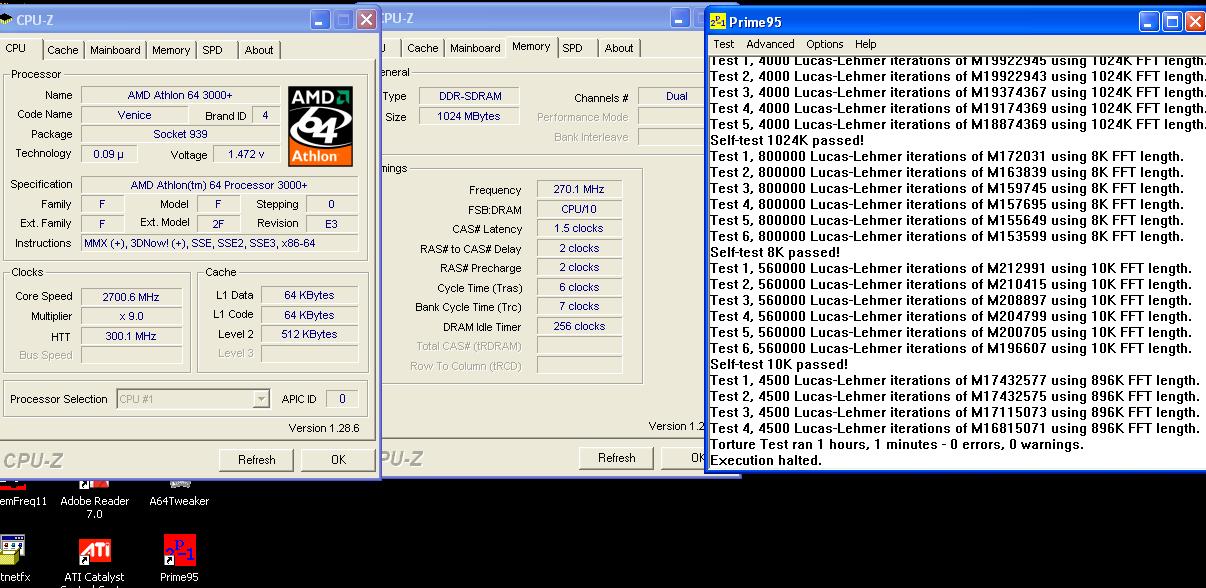Viewport: 1206px width, 588px height.
Task: Click the Core Speed value 2700.6 MHz
Action: [x=131, y=297]
